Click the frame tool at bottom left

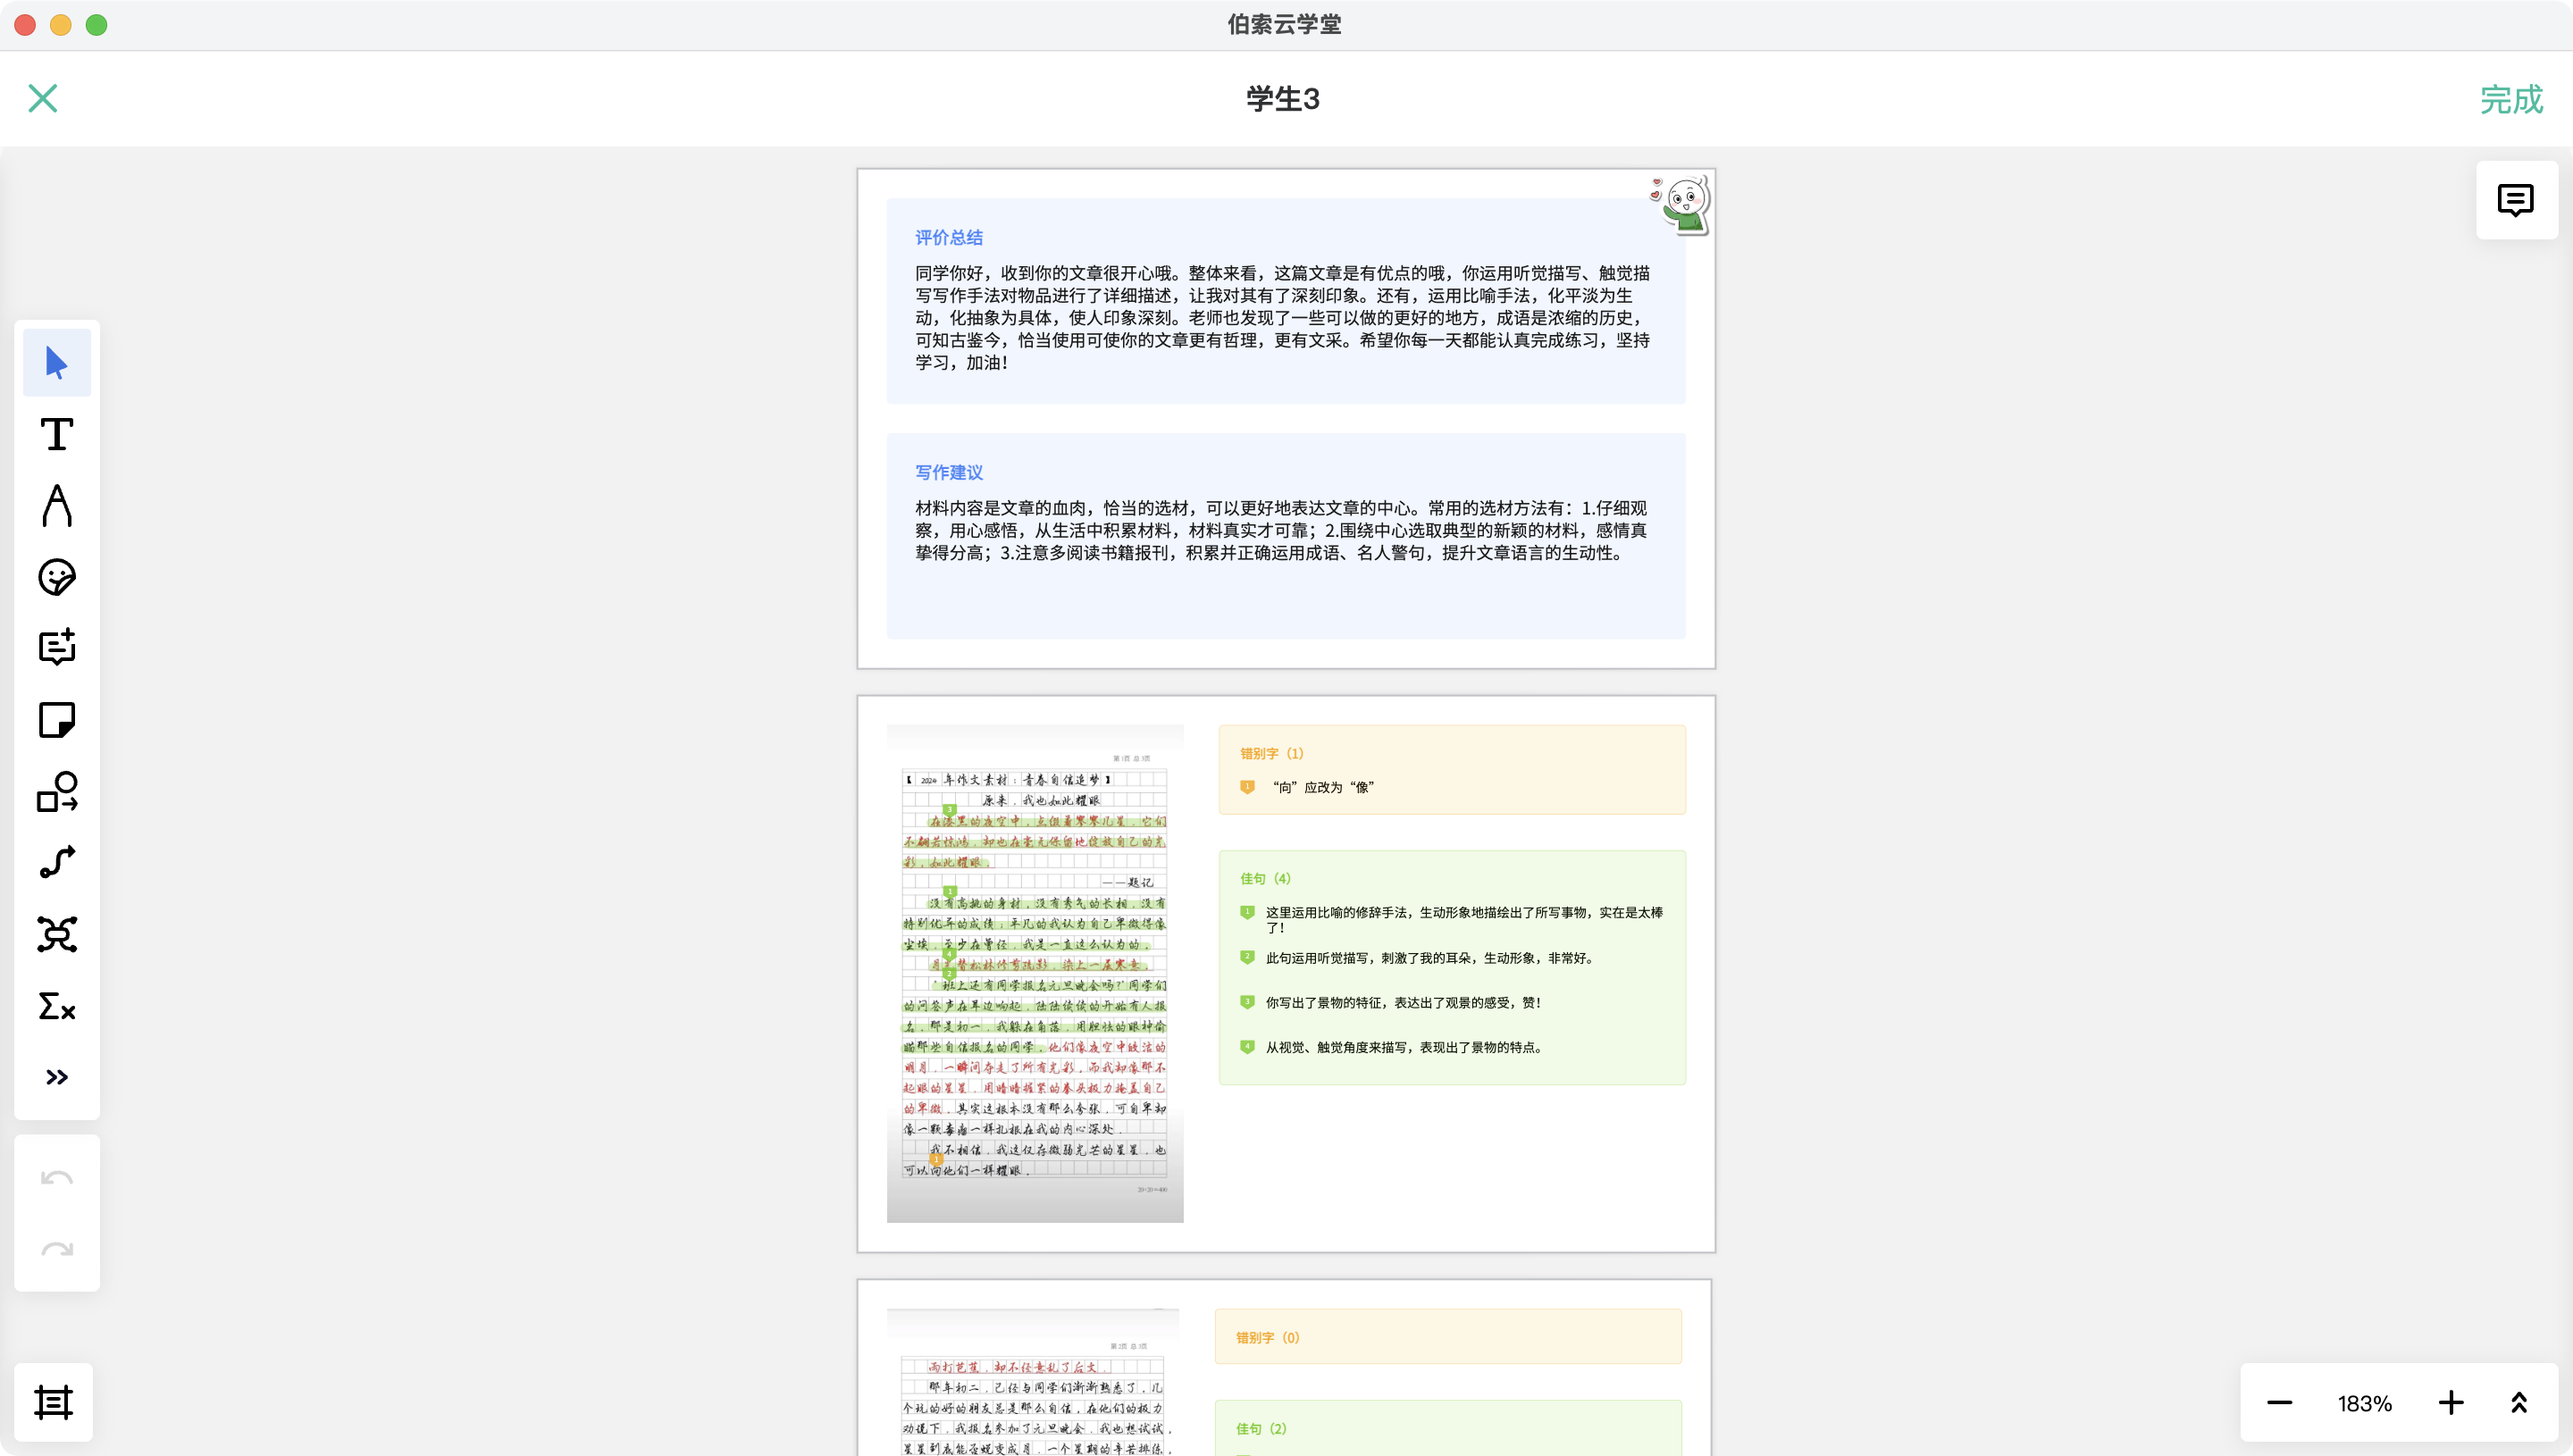click(x=54, y=1402)
